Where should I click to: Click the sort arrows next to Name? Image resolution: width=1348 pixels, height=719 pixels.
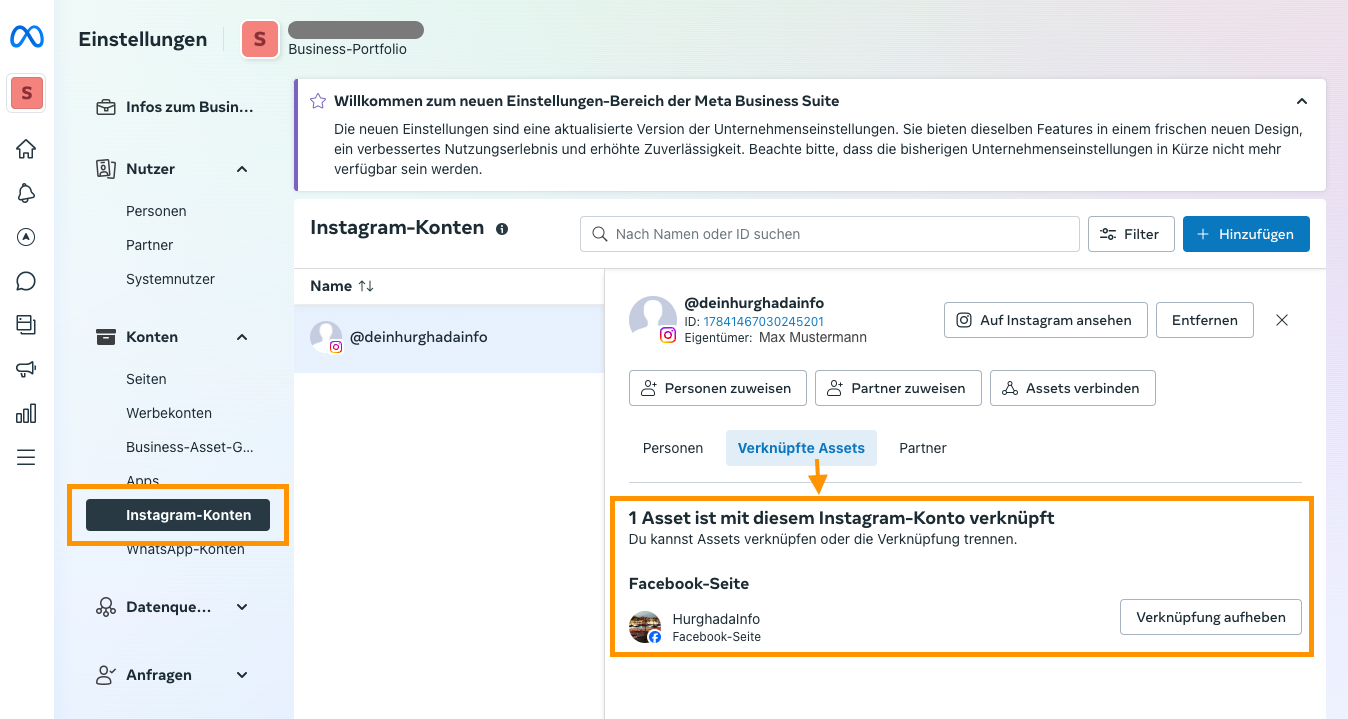click(366, 286)
